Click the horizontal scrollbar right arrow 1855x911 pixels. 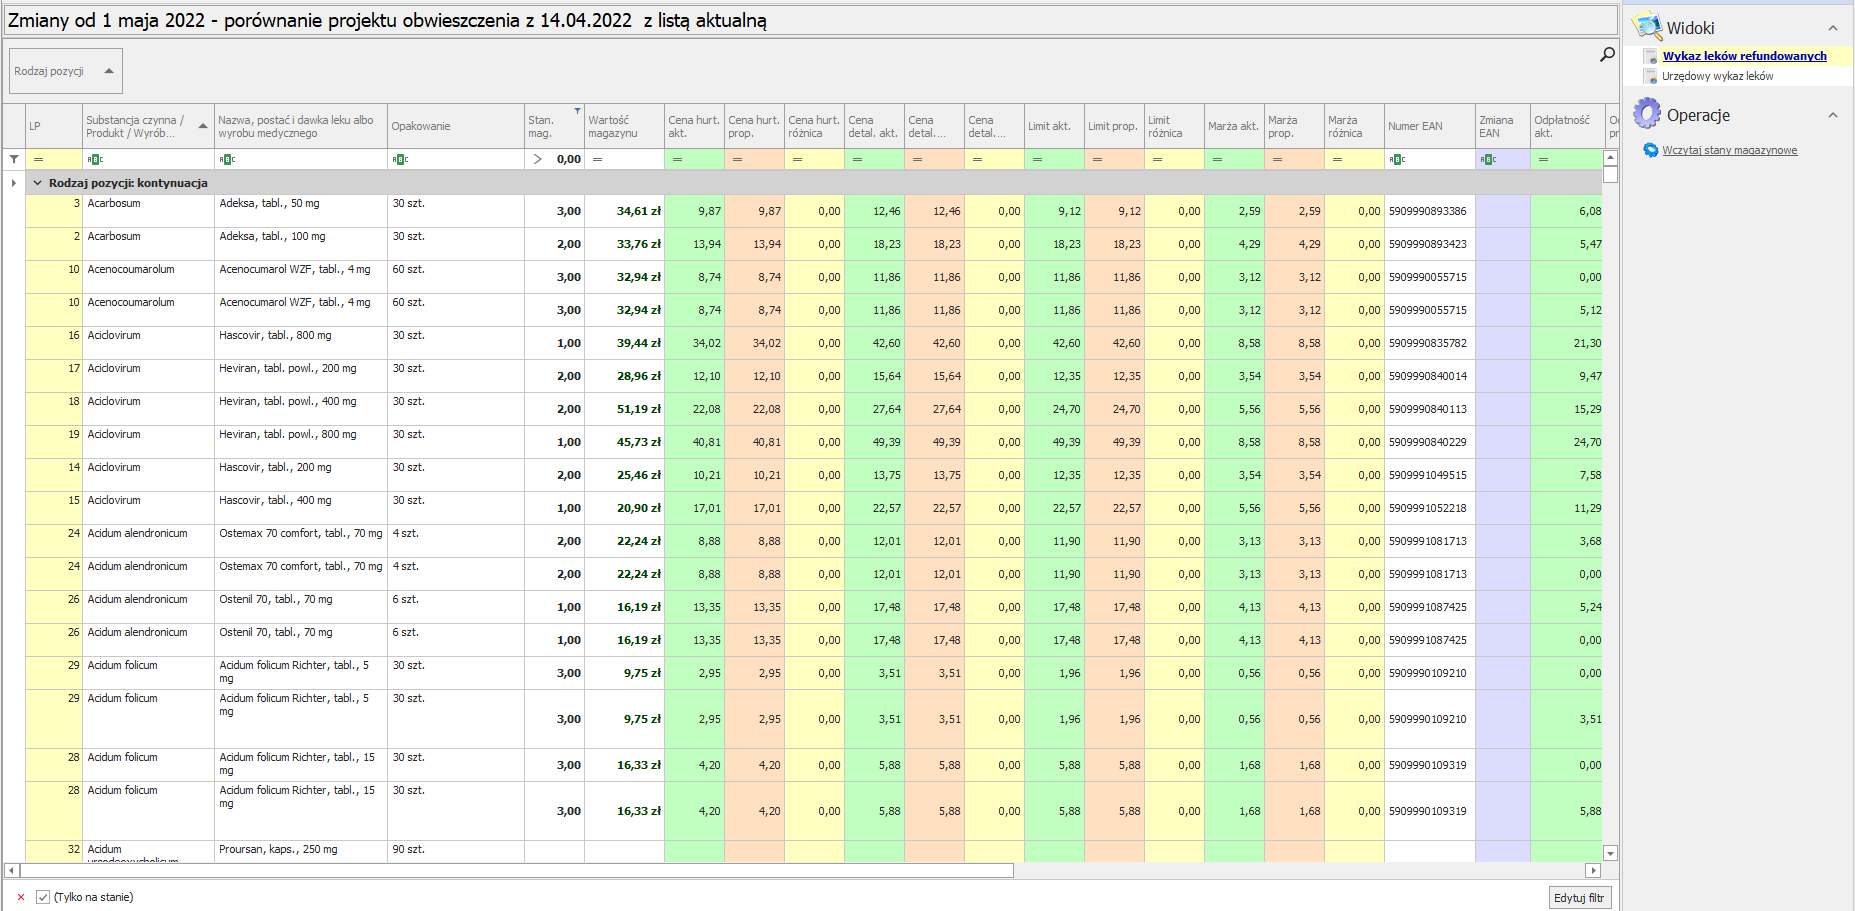point(1593,870)
